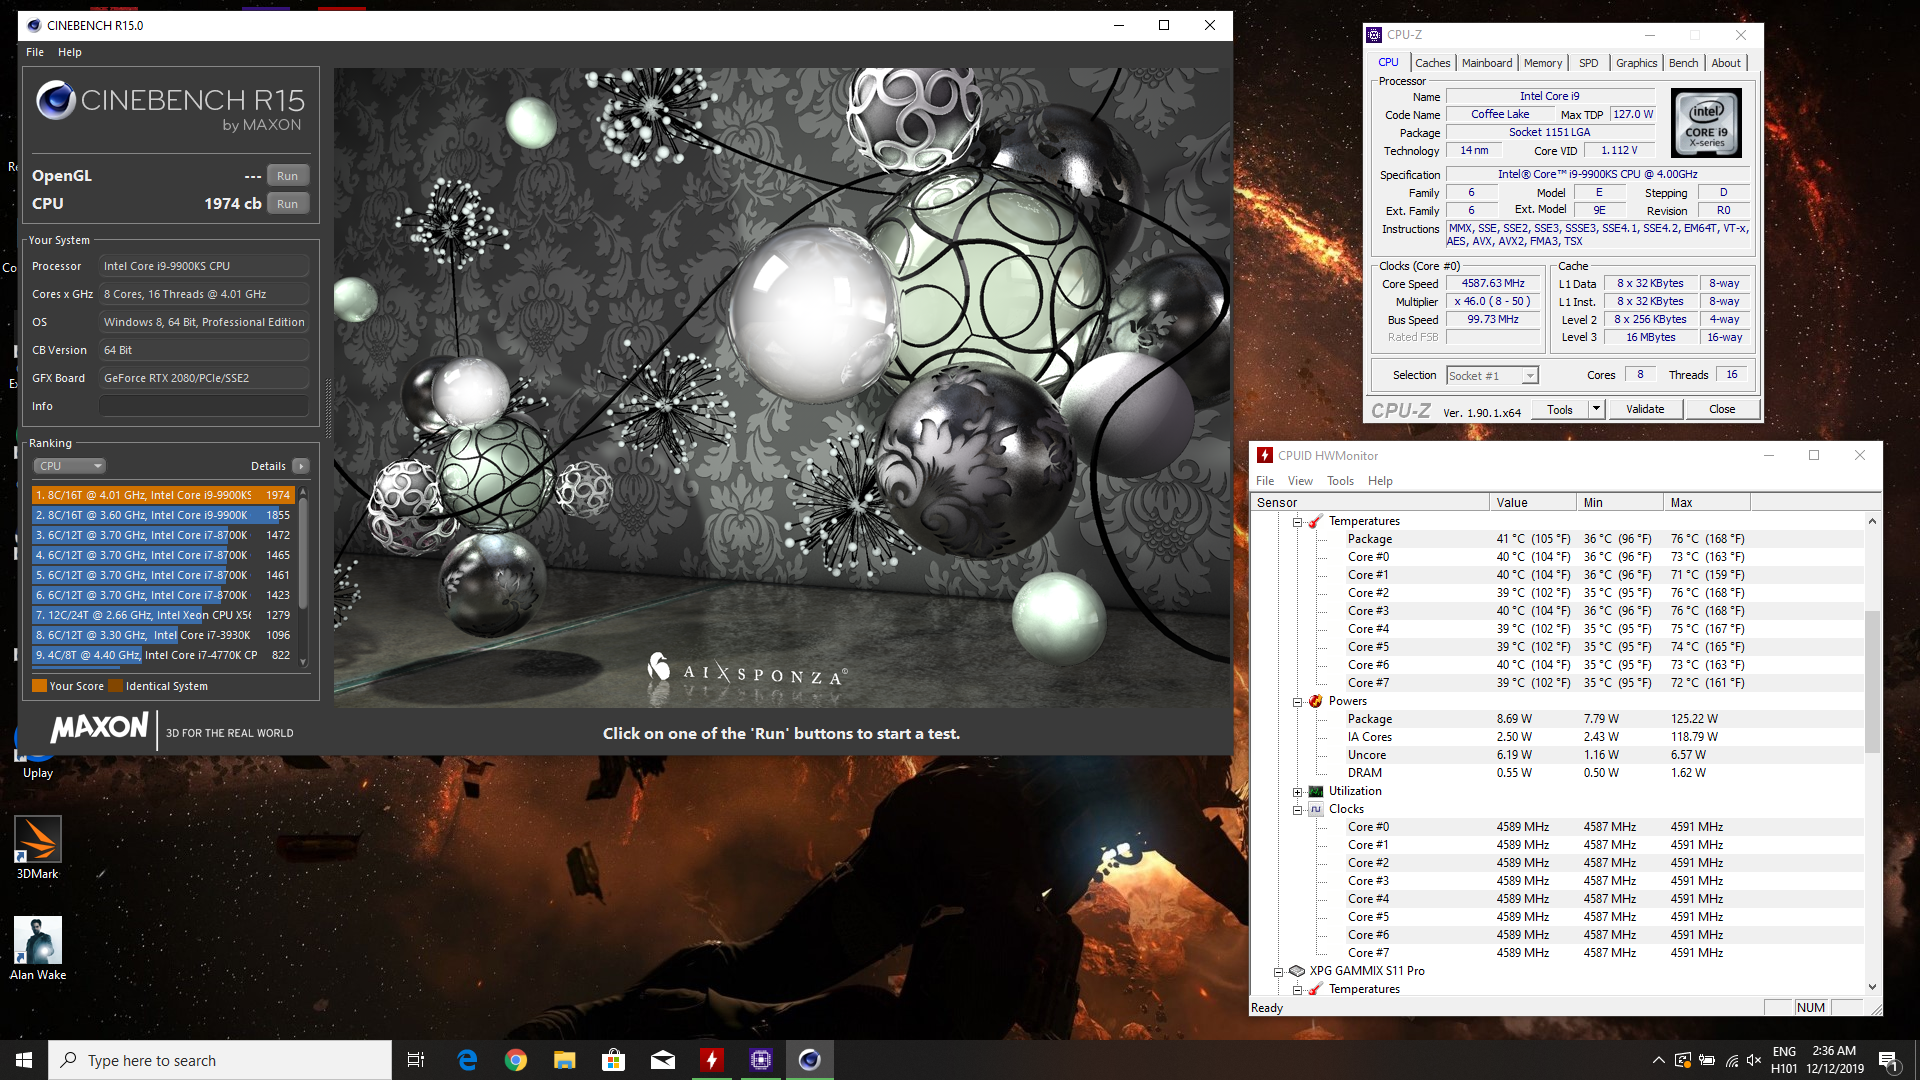The height and width of the screenshot is (1080, 1920).
Task: Run the OpenGL benchmark test
Action: [287, 176]
